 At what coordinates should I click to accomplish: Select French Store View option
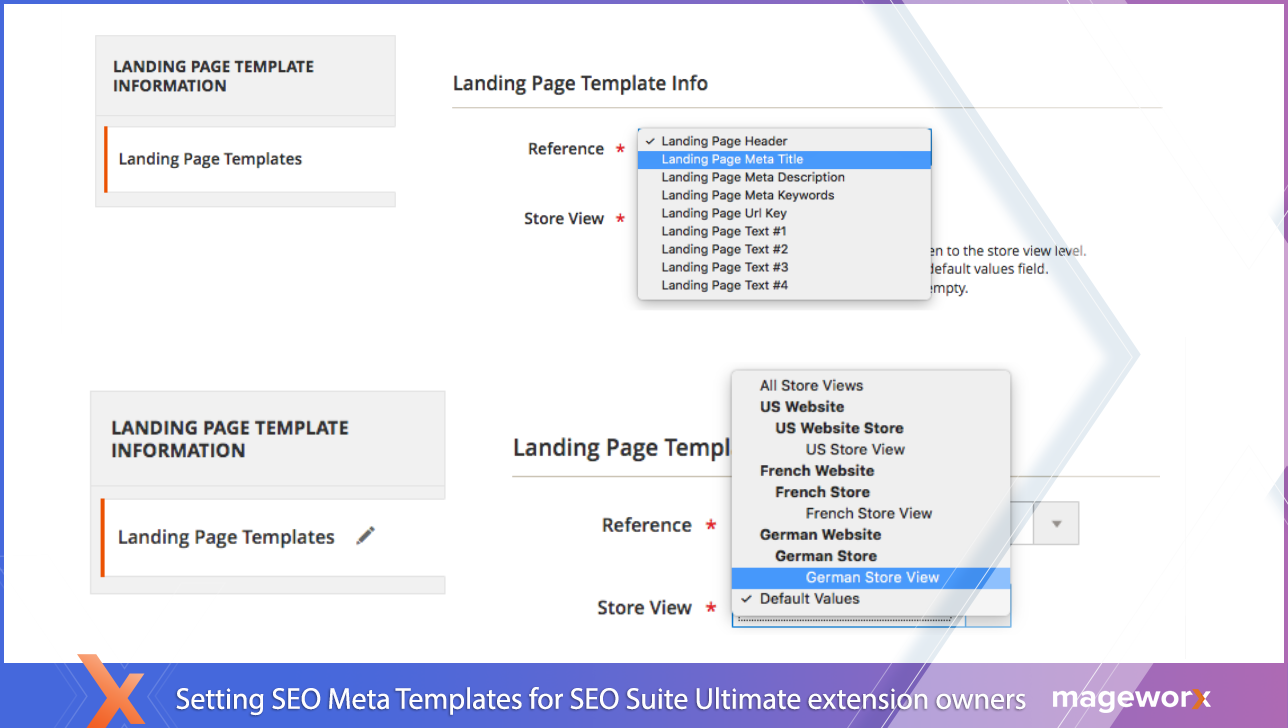(868, 513)
